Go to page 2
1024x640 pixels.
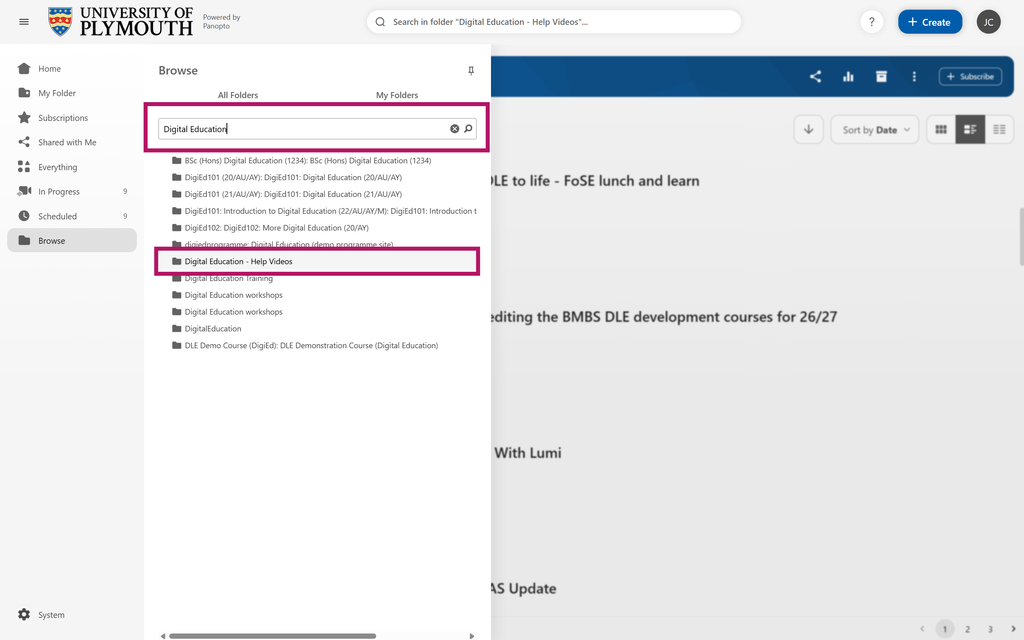(x=967, y=629)
